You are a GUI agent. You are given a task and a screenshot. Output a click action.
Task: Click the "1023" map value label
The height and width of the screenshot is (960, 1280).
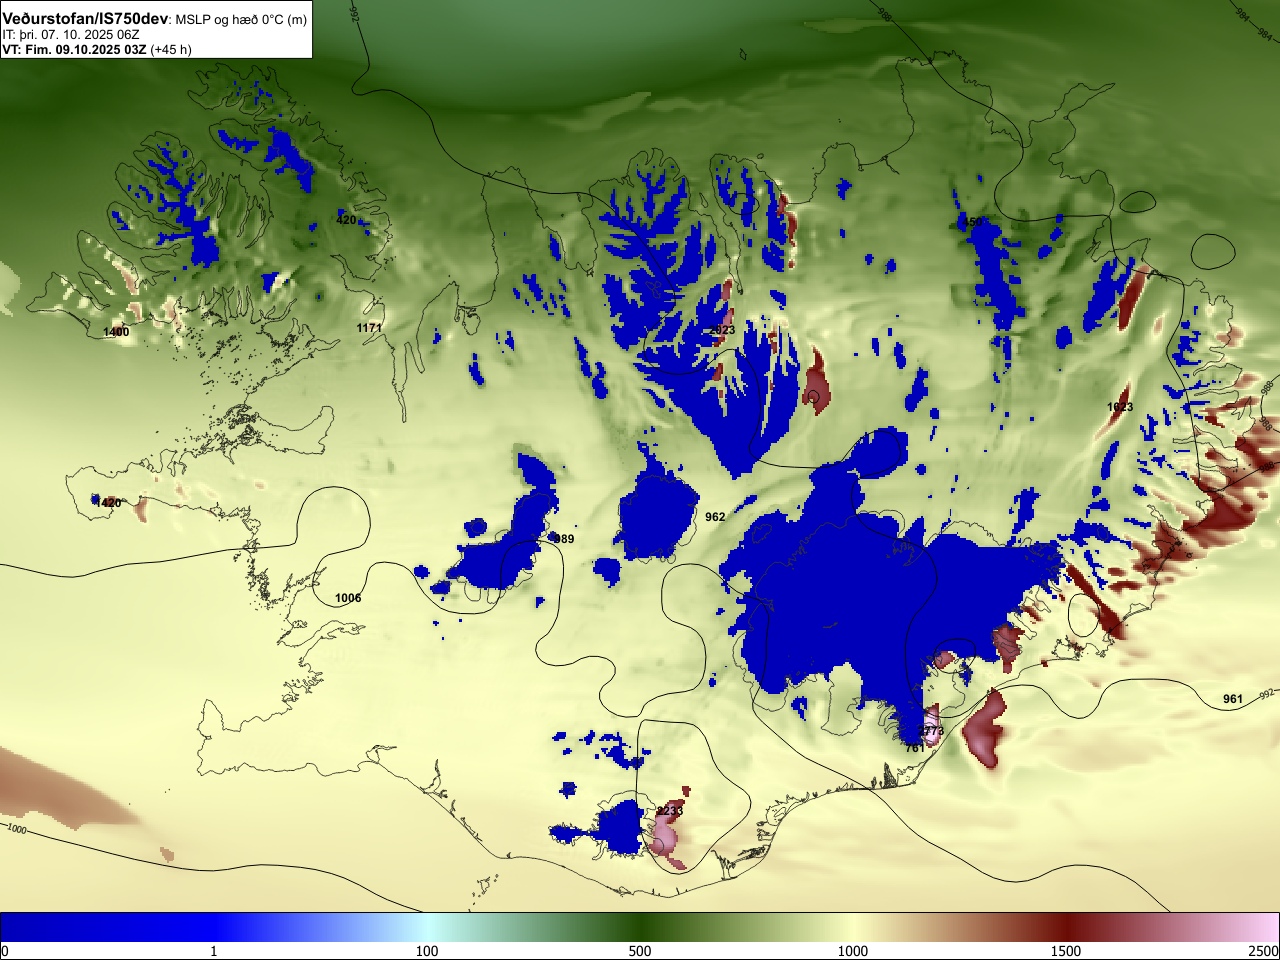1120,407
